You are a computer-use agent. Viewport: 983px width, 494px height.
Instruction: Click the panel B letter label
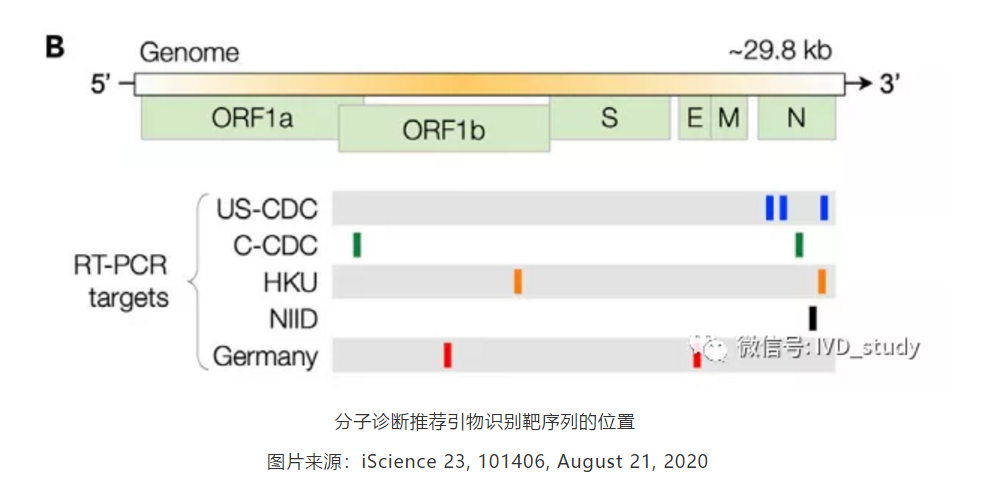(x=55, y=47)
